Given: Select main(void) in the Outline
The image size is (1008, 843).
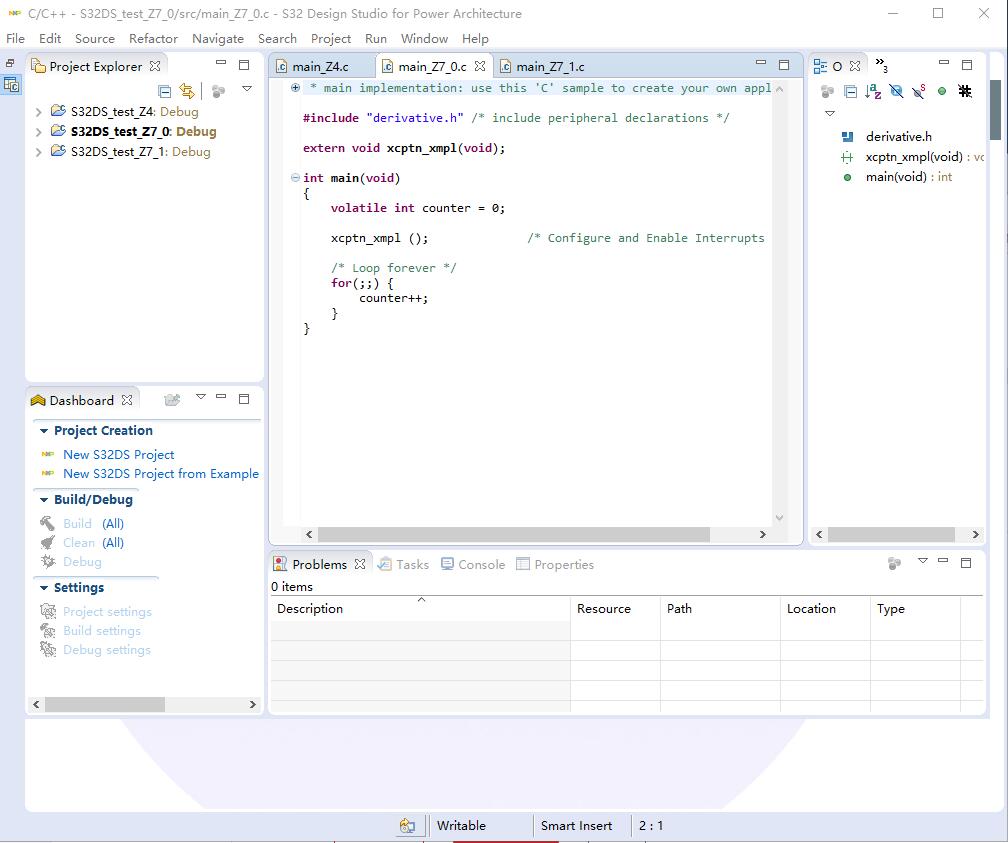Looking at the screenshot, I should 897,177.
